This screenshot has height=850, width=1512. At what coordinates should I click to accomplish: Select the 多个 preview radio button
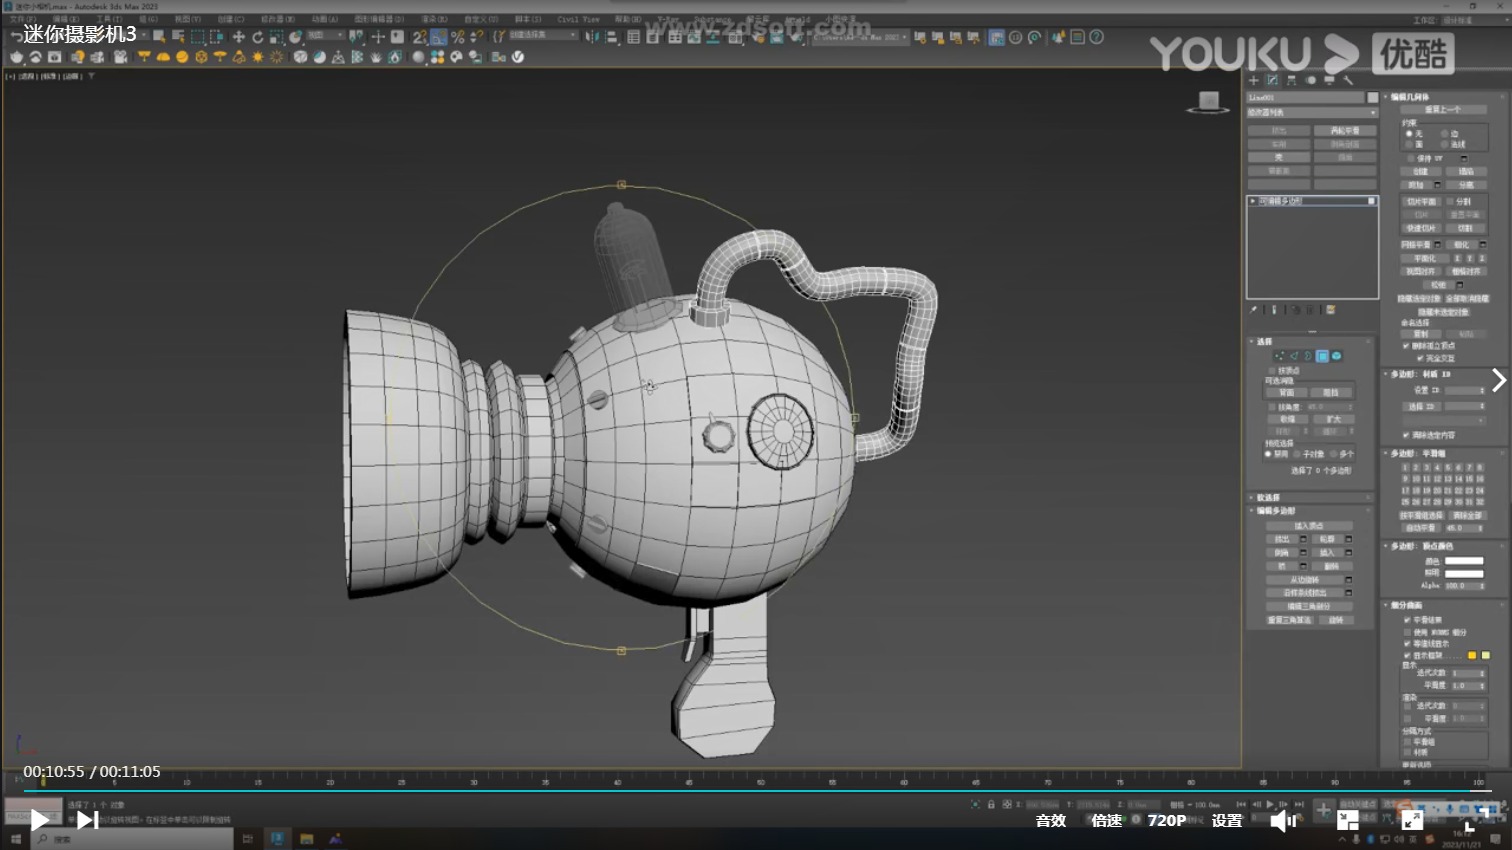1334,454
